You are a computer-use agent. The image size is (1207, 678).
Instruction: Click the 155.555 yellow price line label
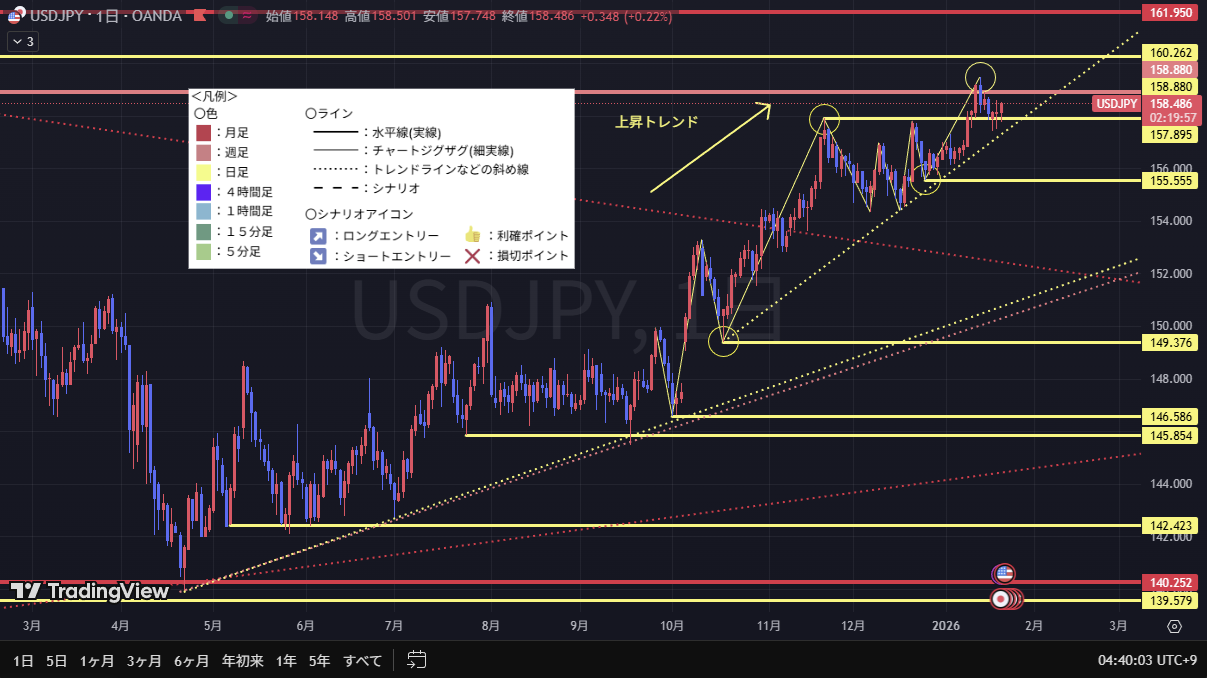1171,181
